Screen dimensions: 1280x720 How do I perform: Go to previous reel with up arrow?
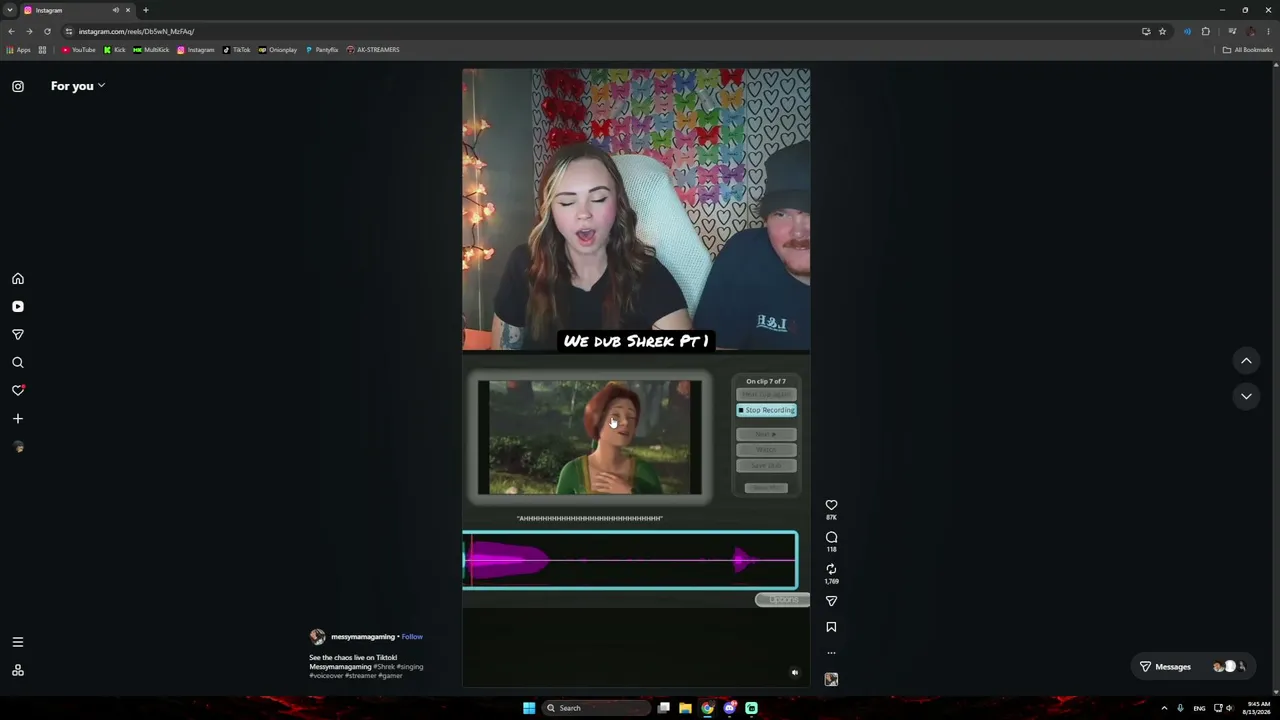1246,360
